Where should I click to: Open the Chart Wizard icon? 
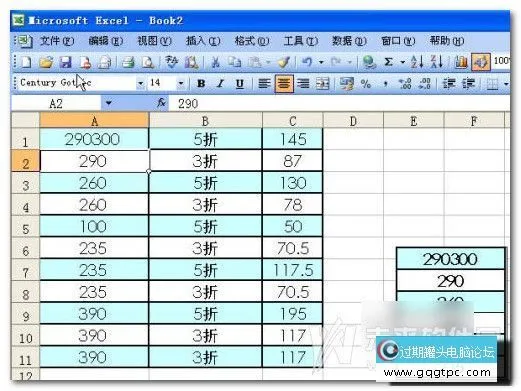pyautogui.click(x=461, y=62)
